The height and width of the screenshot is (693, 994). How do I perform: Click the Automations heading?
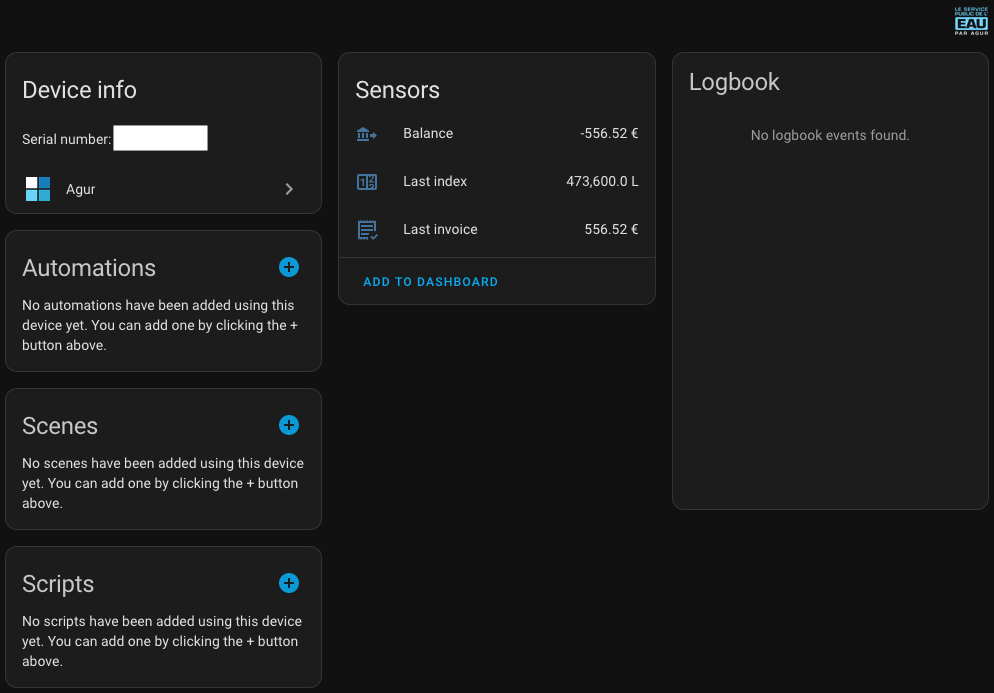click(89, 268)
